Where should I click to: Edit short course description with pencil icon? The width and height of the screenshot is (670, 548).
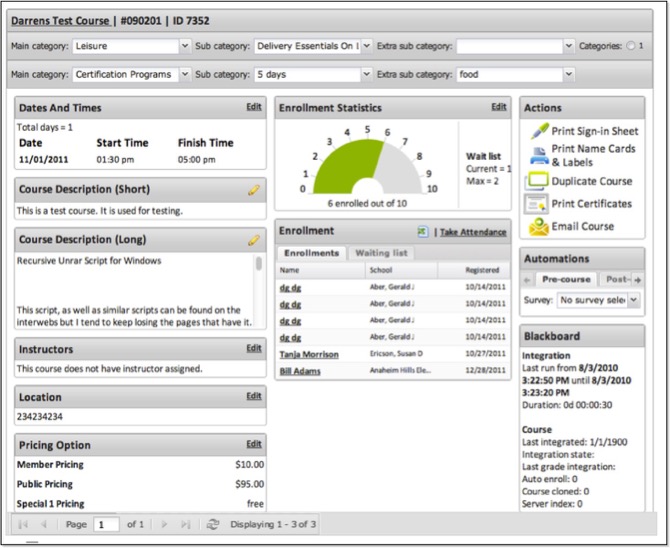(x=254, y=189)
